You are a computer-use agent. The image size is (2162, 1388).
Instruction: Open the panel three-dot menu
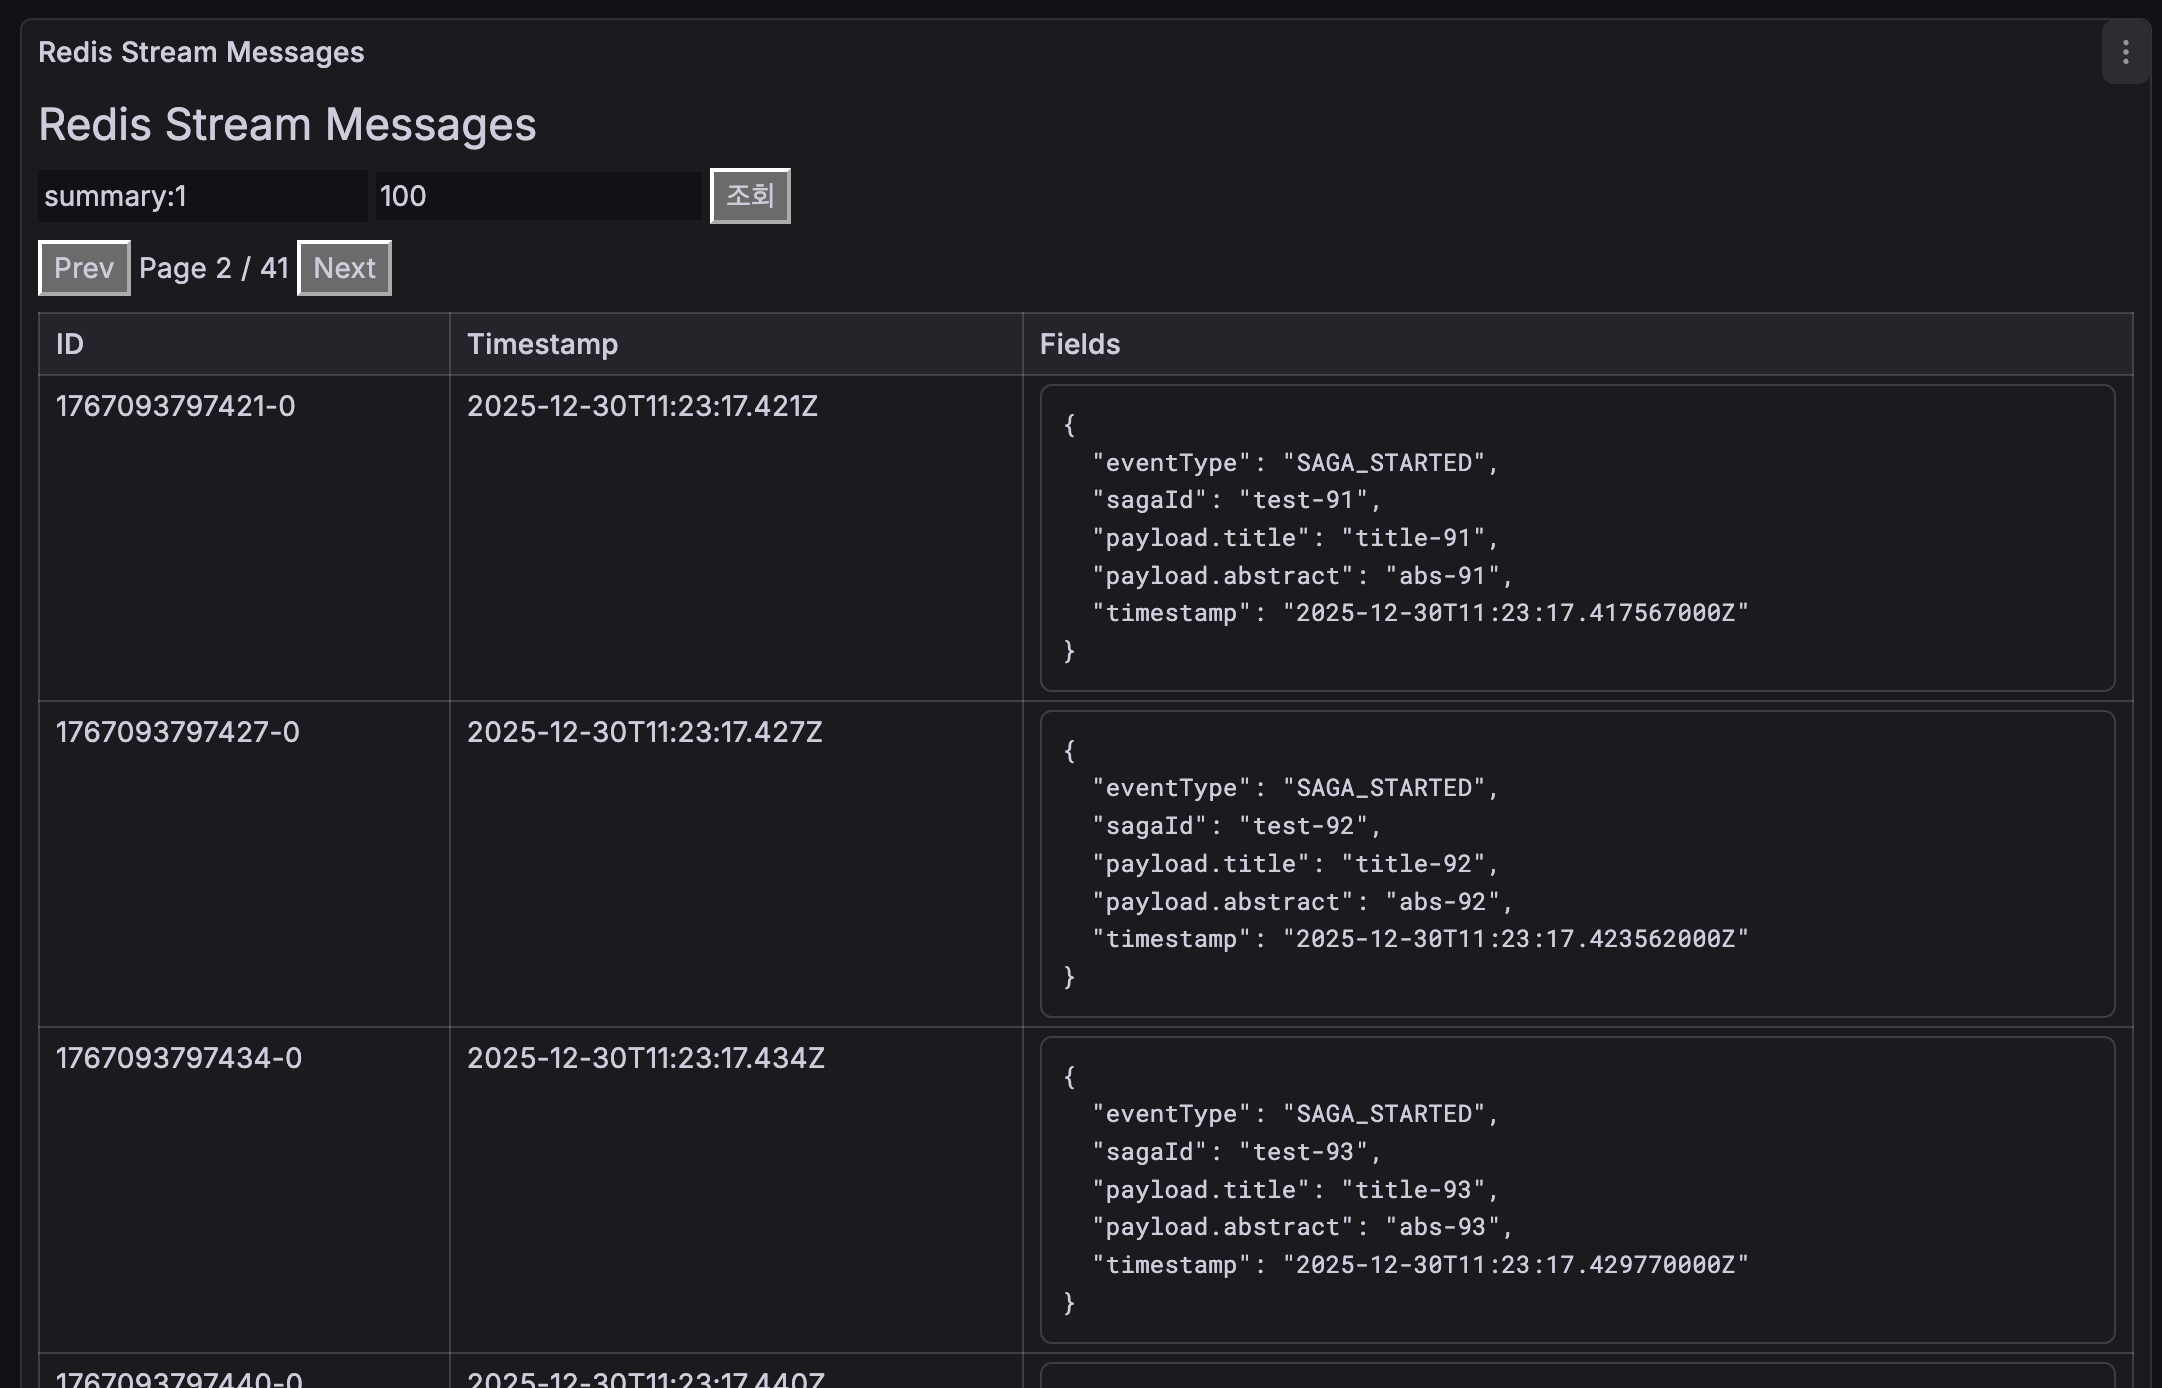(2125, 52)
